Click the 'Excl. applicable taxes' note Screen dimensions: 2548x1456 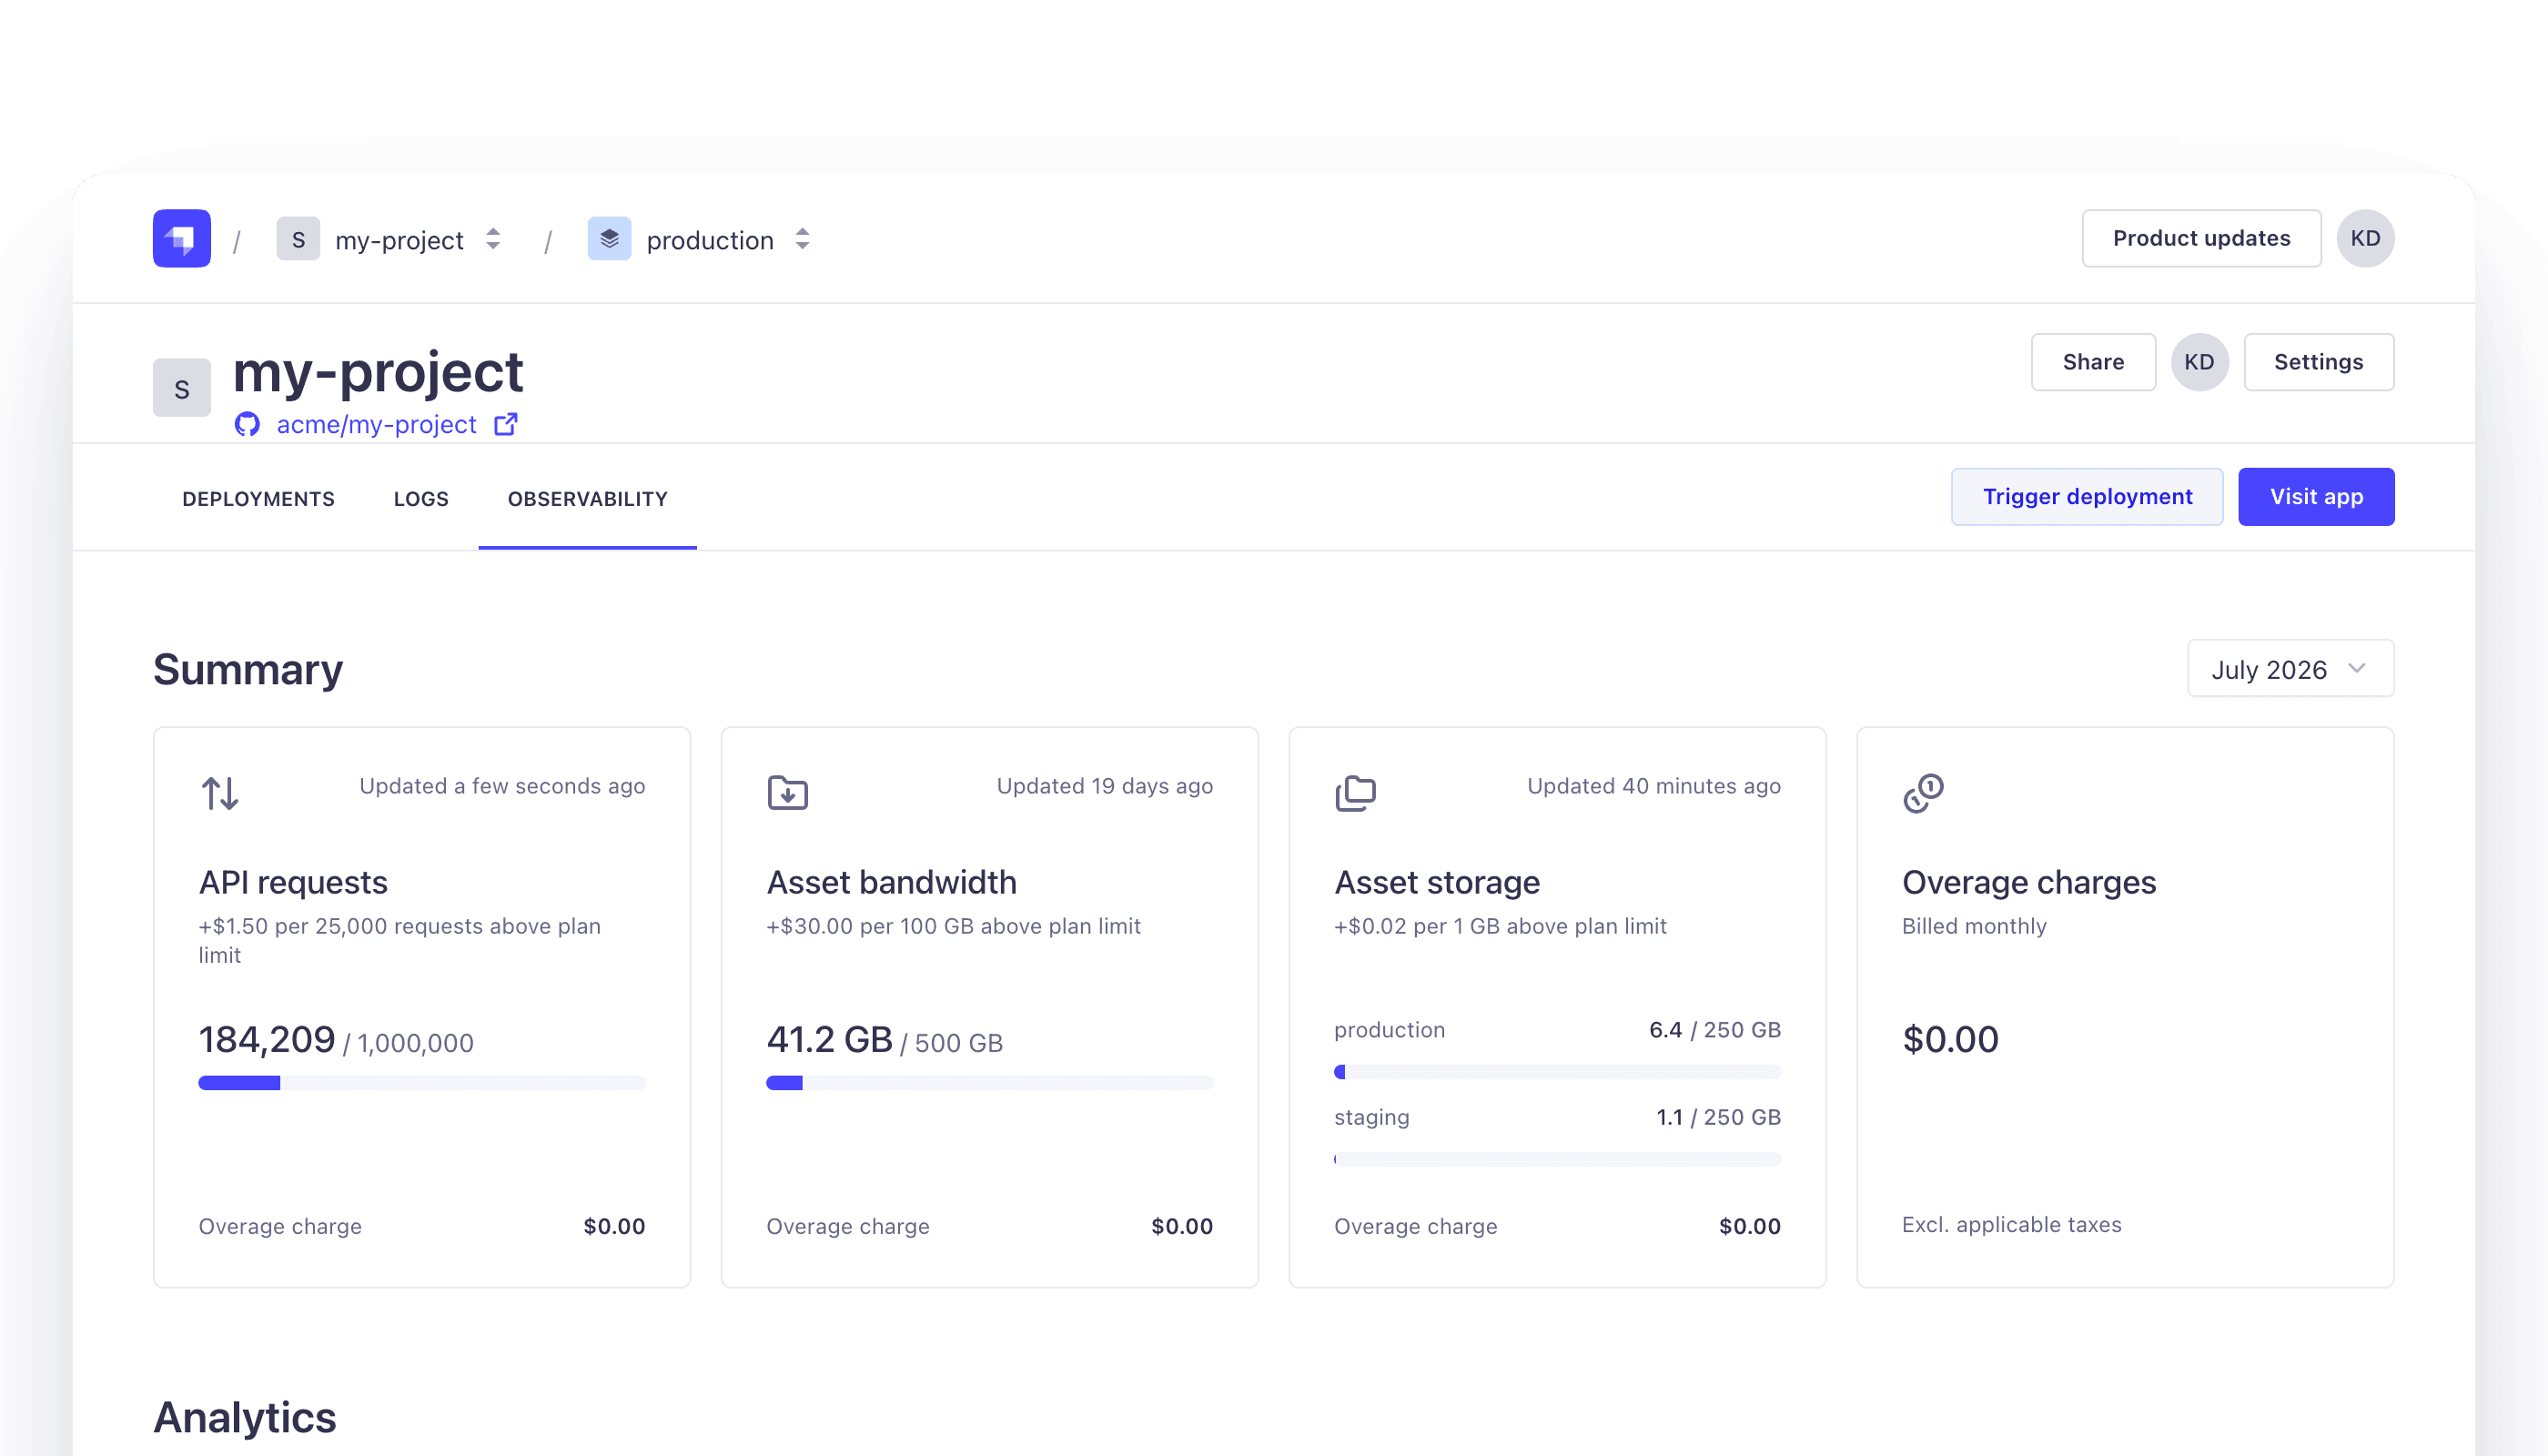tap(2011, 1225)
